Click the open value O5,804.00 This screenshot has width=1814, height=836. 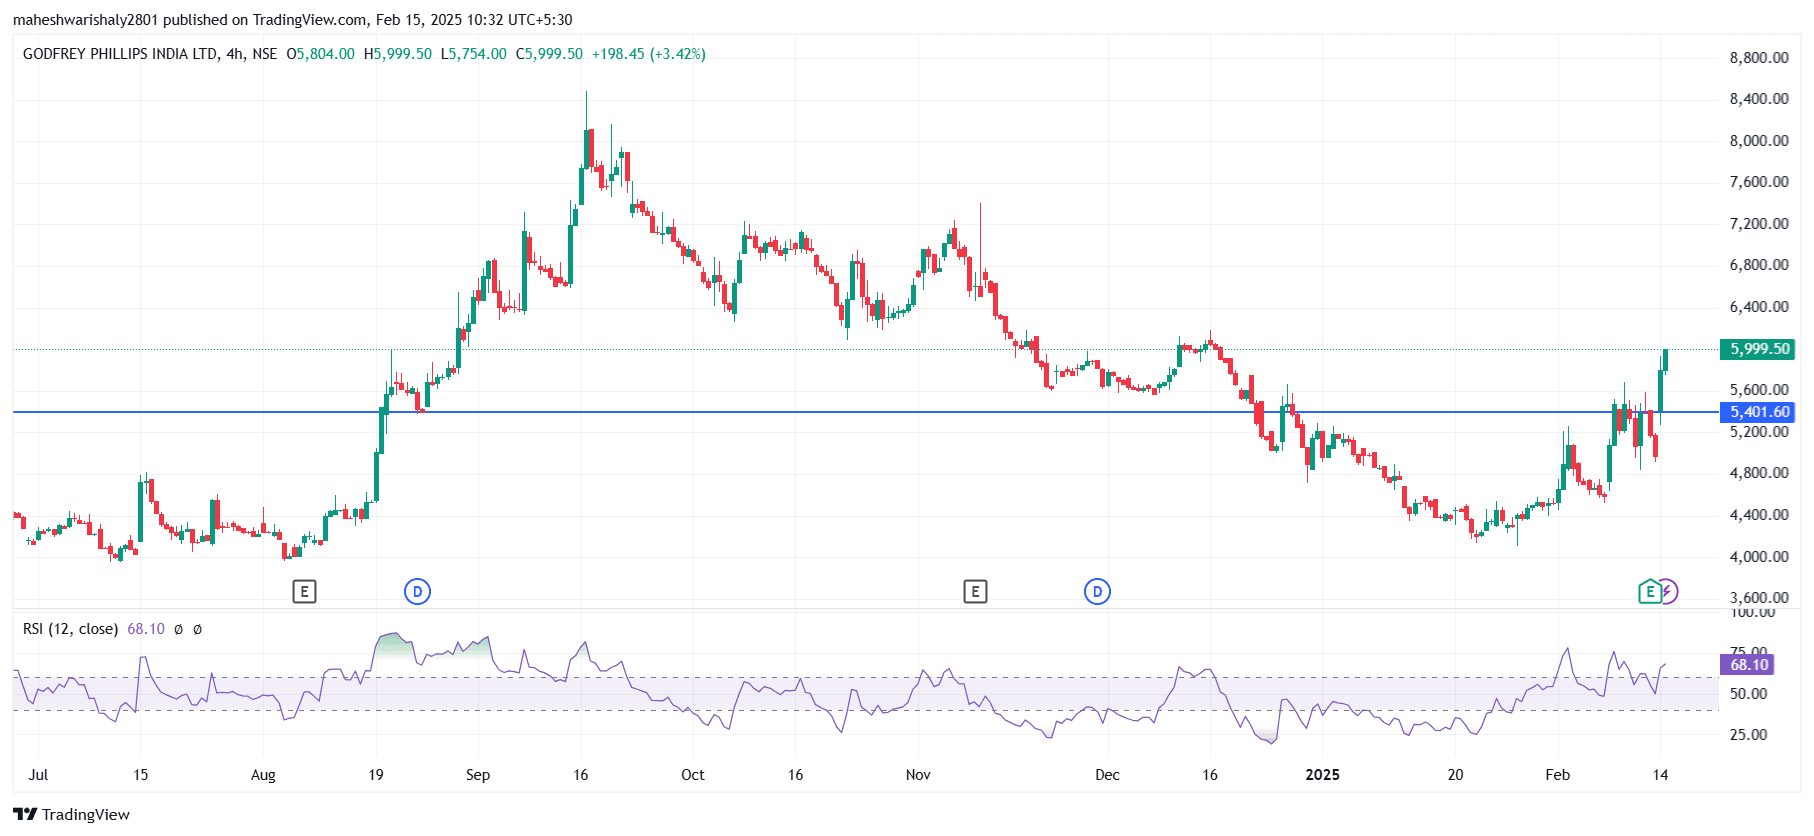coord(320,54)
